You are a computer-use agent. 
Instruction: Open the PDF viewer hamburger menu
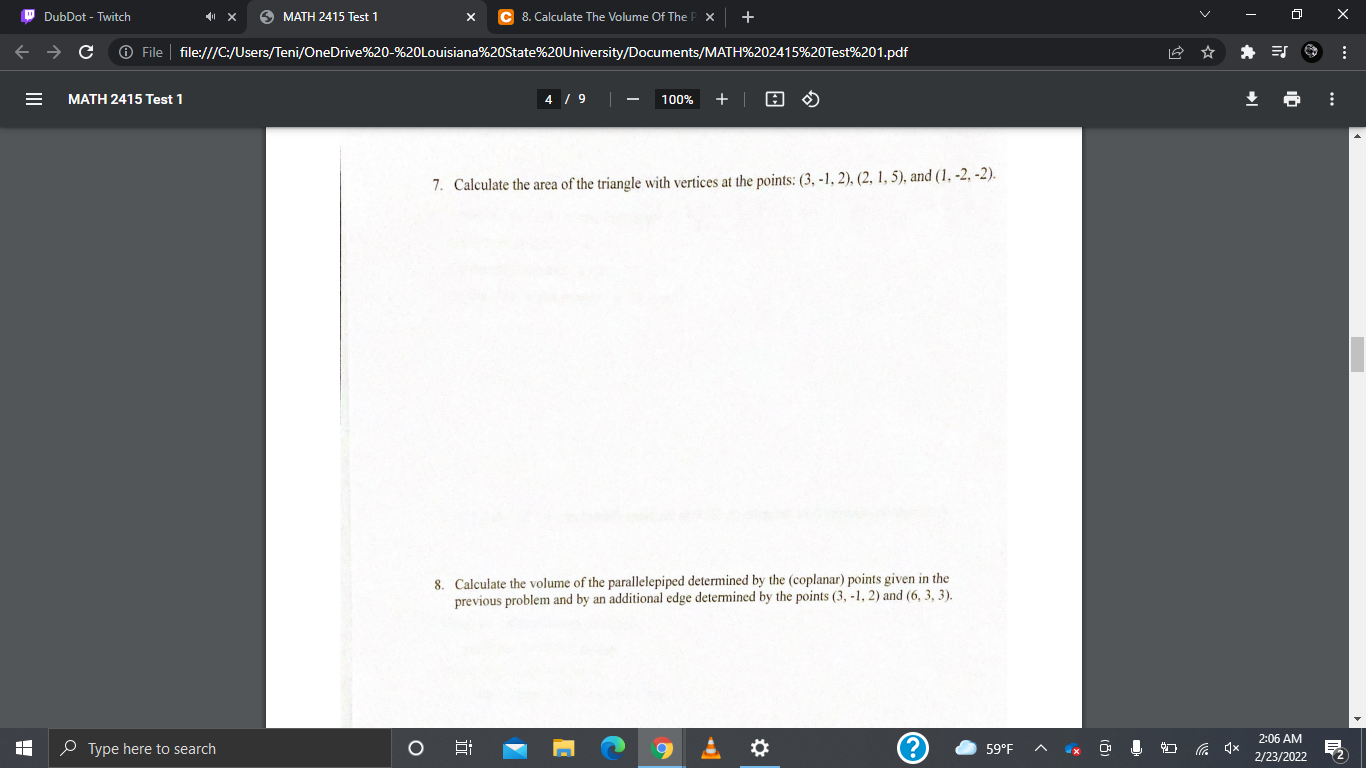pos(33,99)
